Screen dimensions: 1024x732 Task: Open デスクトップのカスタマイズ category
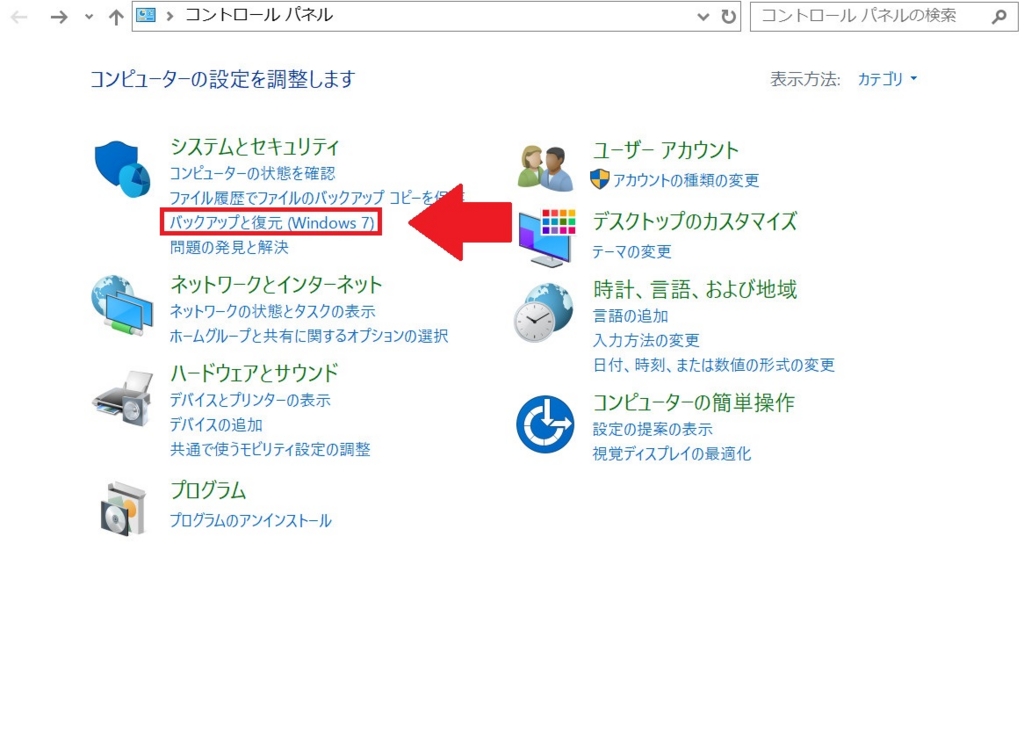point(695,221)
